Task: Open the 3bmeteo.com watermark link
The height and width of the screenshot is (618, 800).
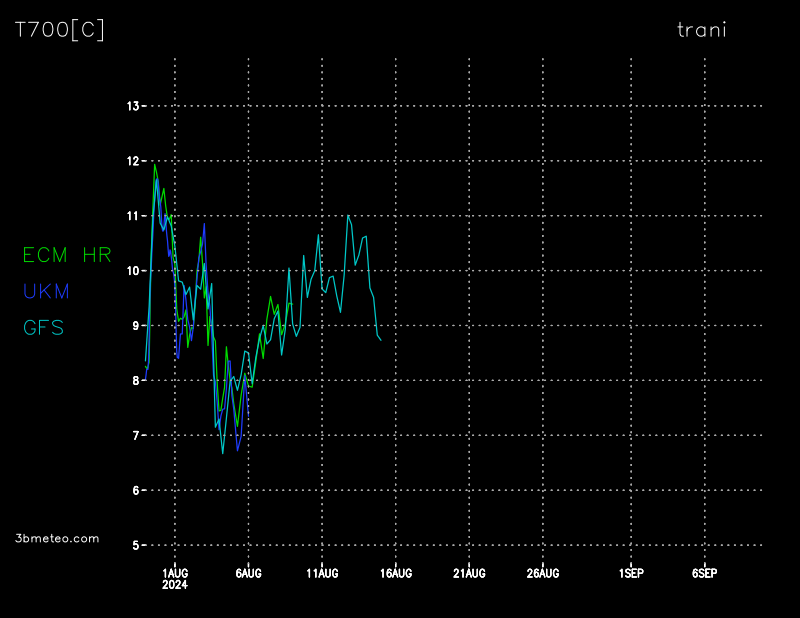Action: (57, 538)
